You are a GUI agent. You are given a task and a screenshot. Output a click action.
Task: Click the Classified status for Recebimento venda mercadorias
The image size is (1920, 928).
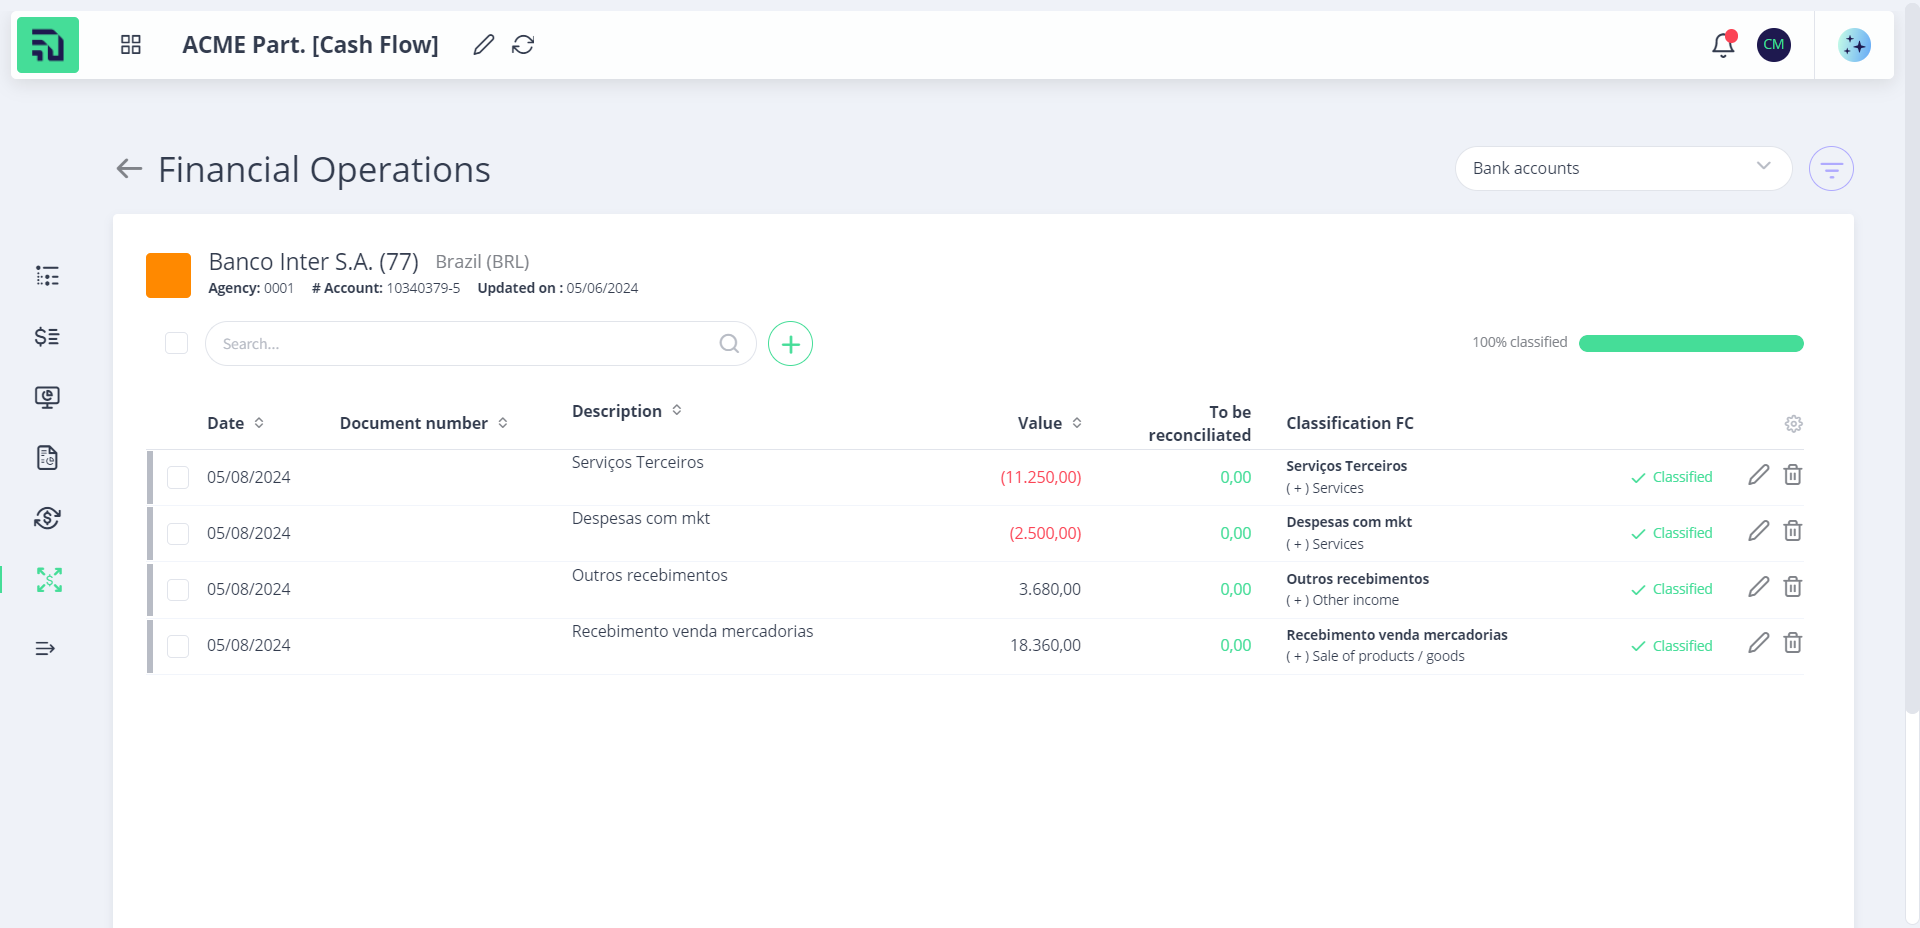click(x=1672, y=646)
